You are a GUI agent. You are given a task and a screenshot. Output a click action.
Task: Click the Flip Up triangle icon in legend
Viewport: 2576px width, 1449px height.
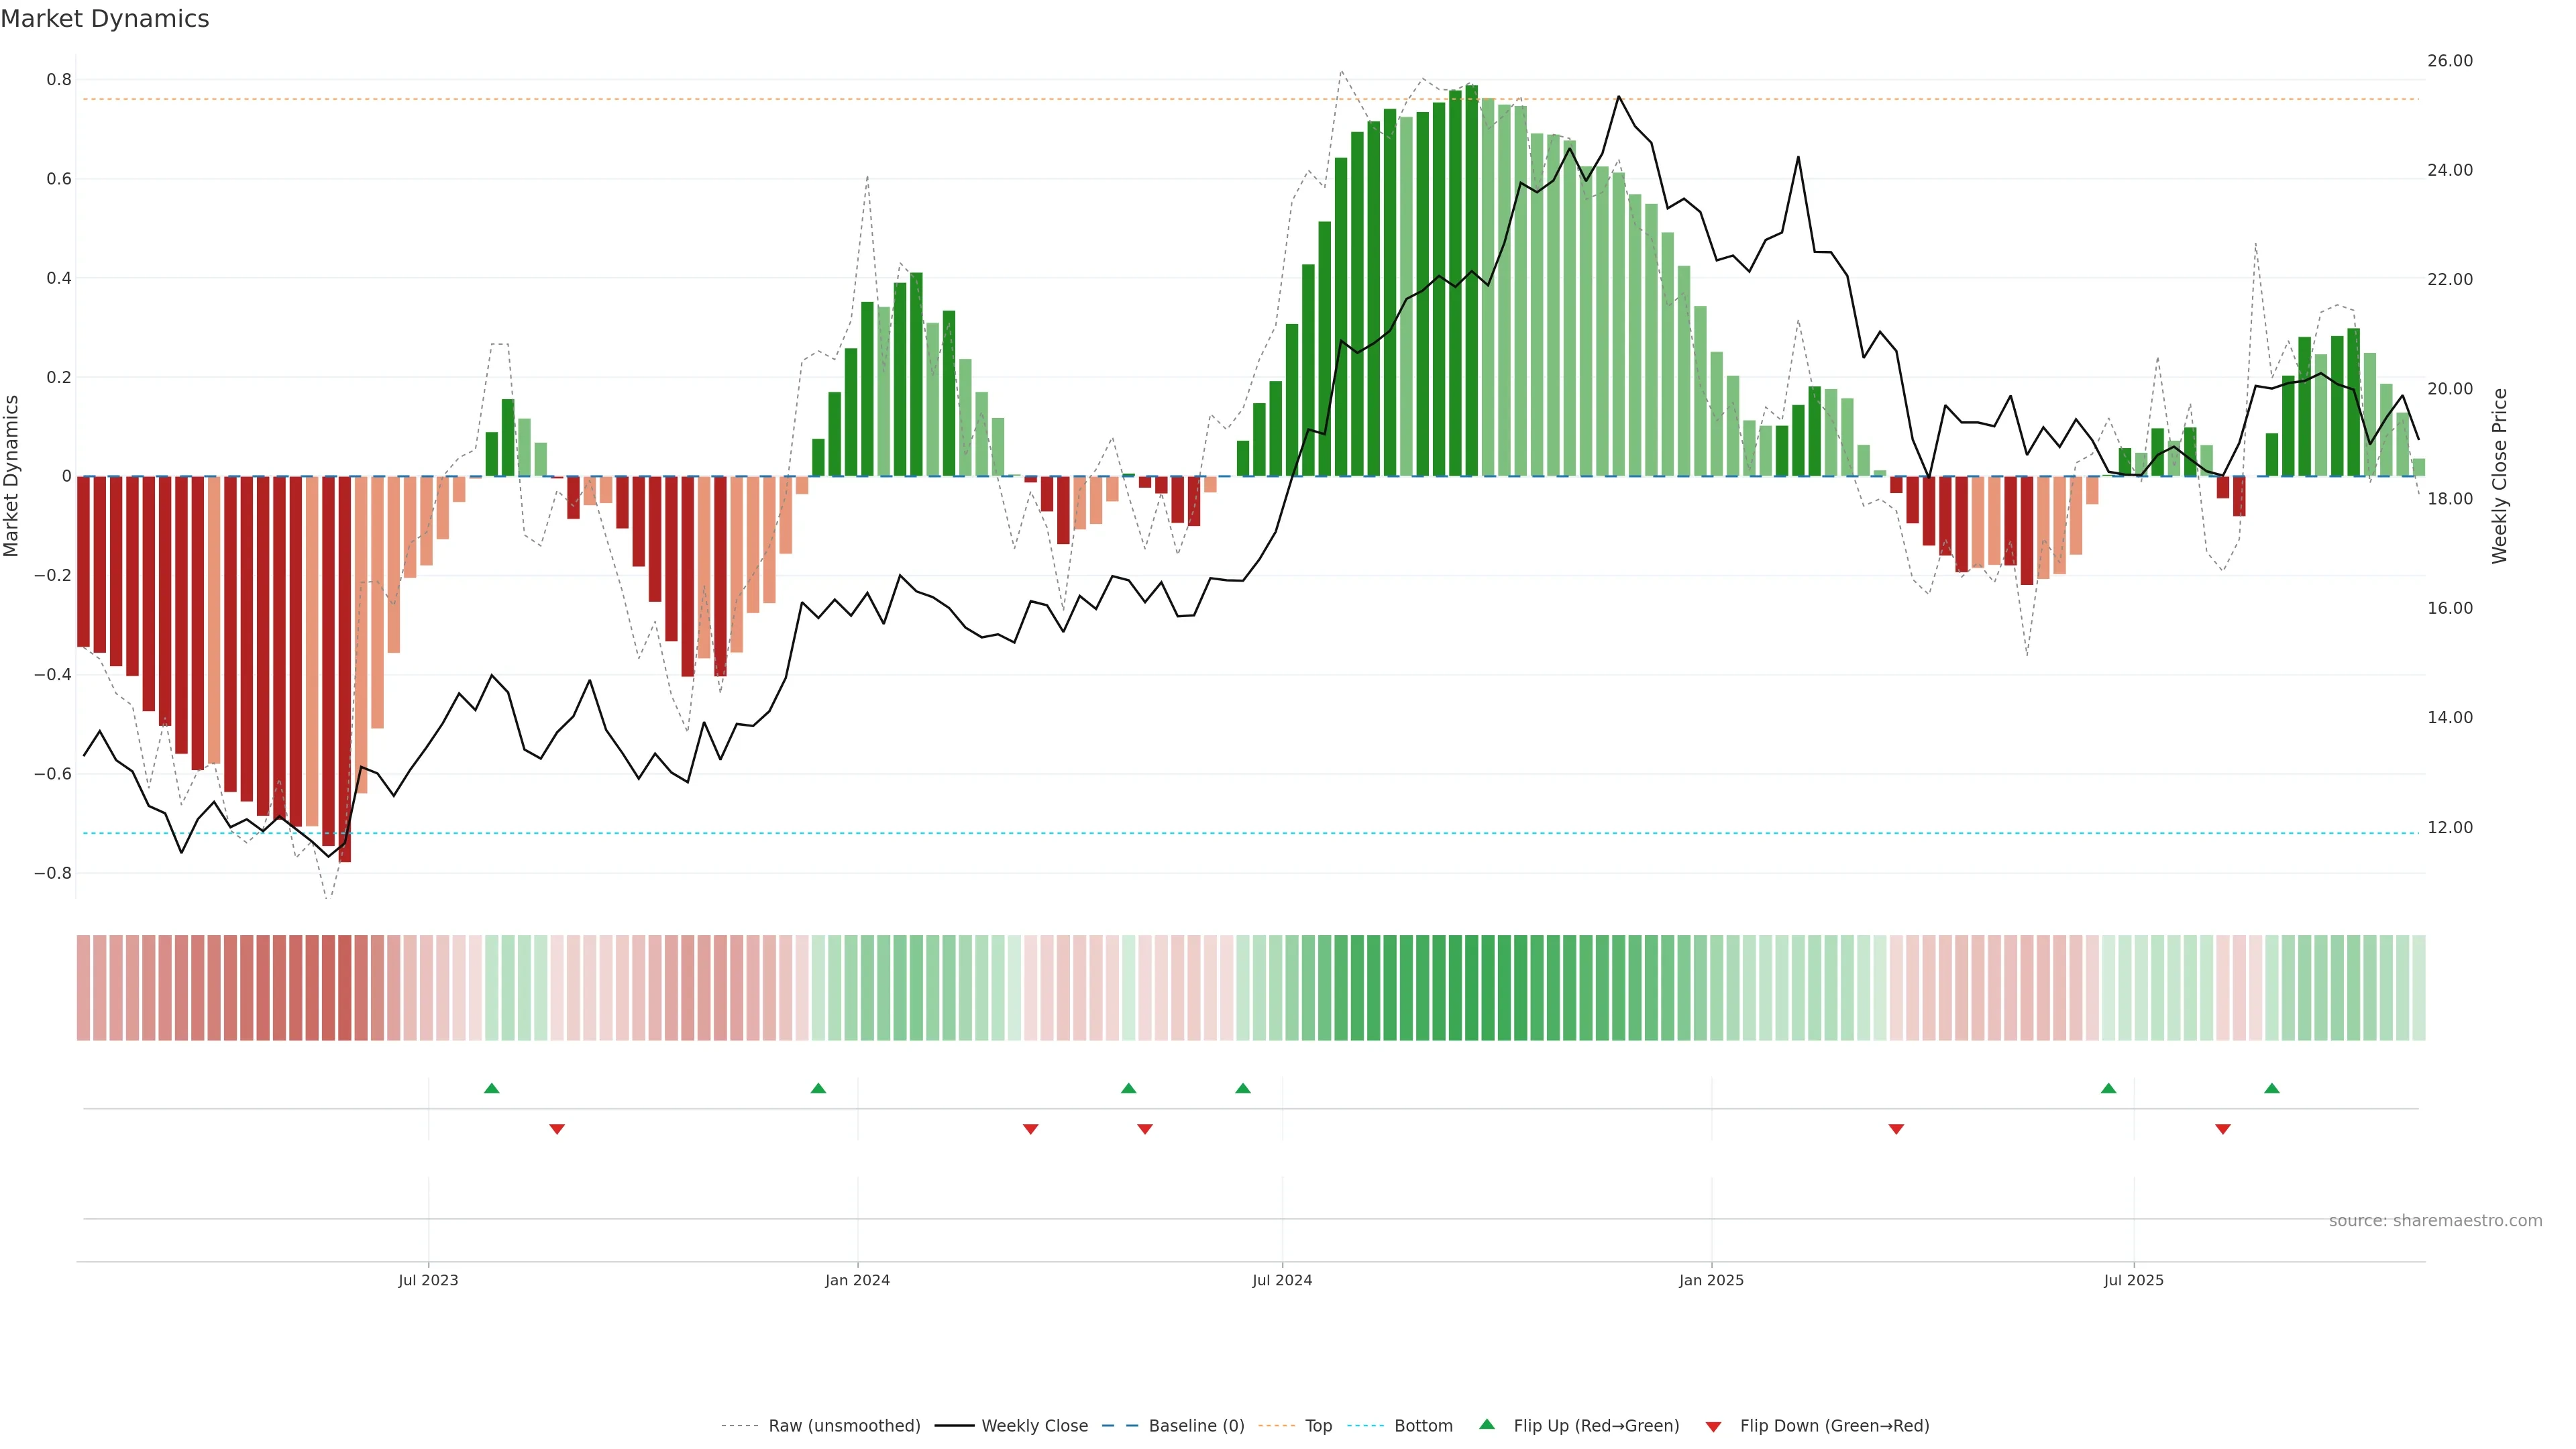click(1487, 1424)
